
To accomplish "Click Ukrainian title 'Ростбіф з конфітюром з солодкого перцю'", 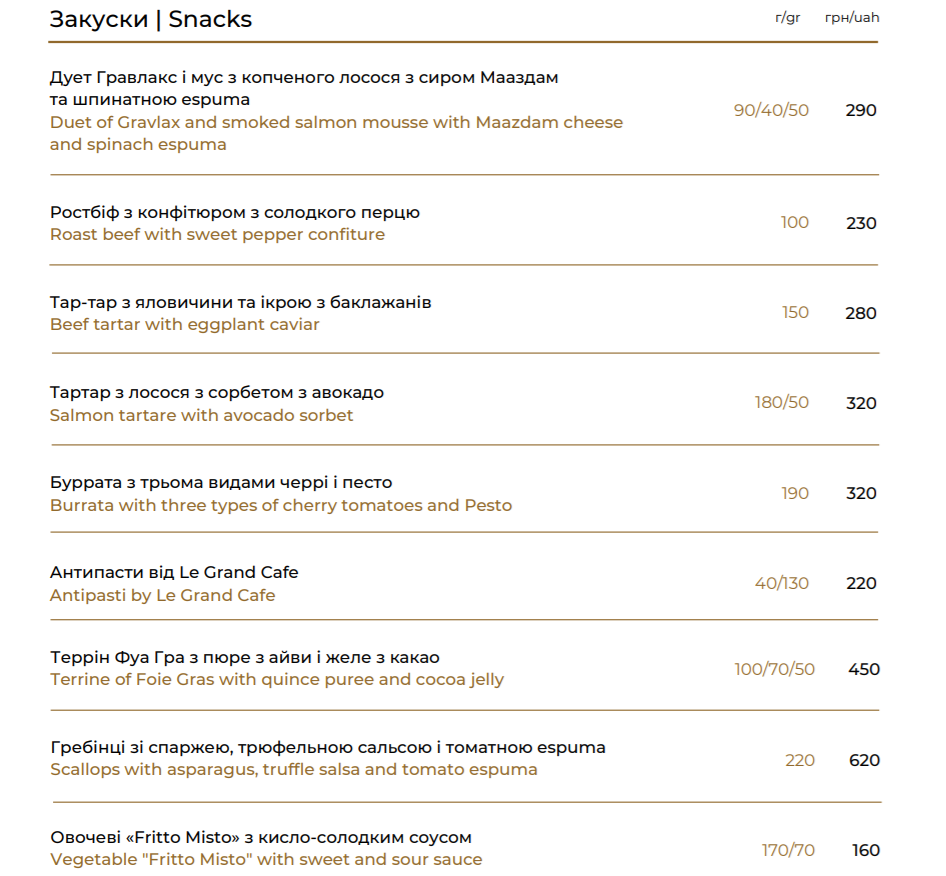I will point(235,212).
